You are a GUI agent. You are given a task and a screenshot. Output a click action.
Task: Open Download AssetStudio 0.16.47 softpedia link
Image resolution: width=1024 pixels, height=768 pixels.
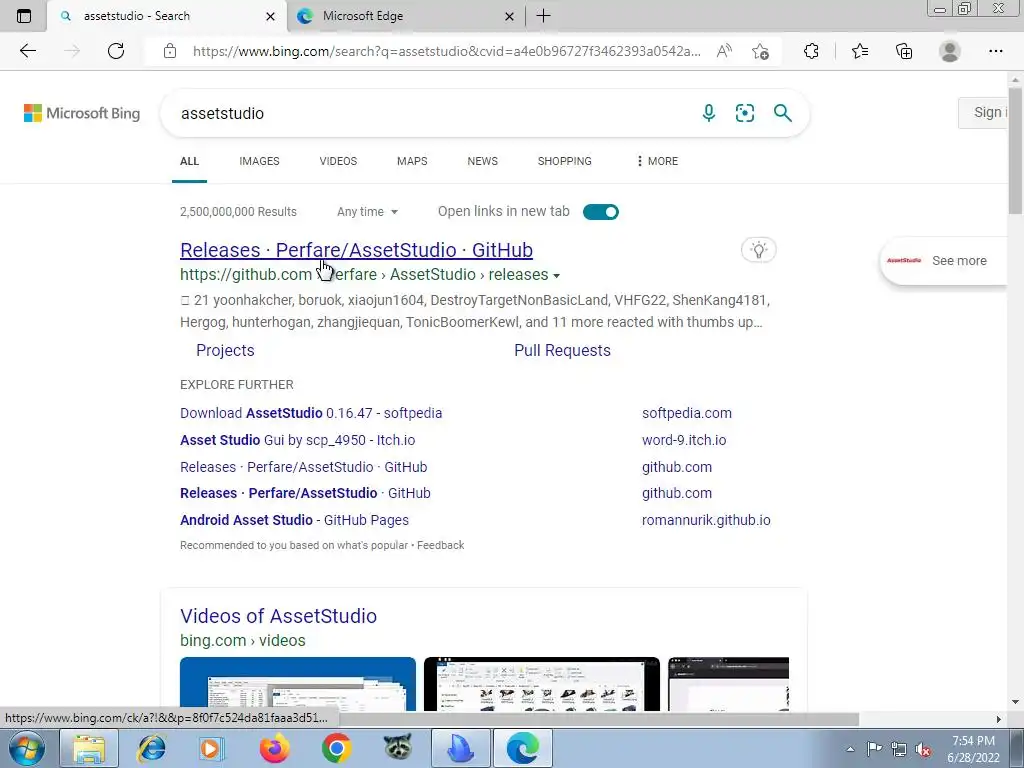click(x=311, y=413)
